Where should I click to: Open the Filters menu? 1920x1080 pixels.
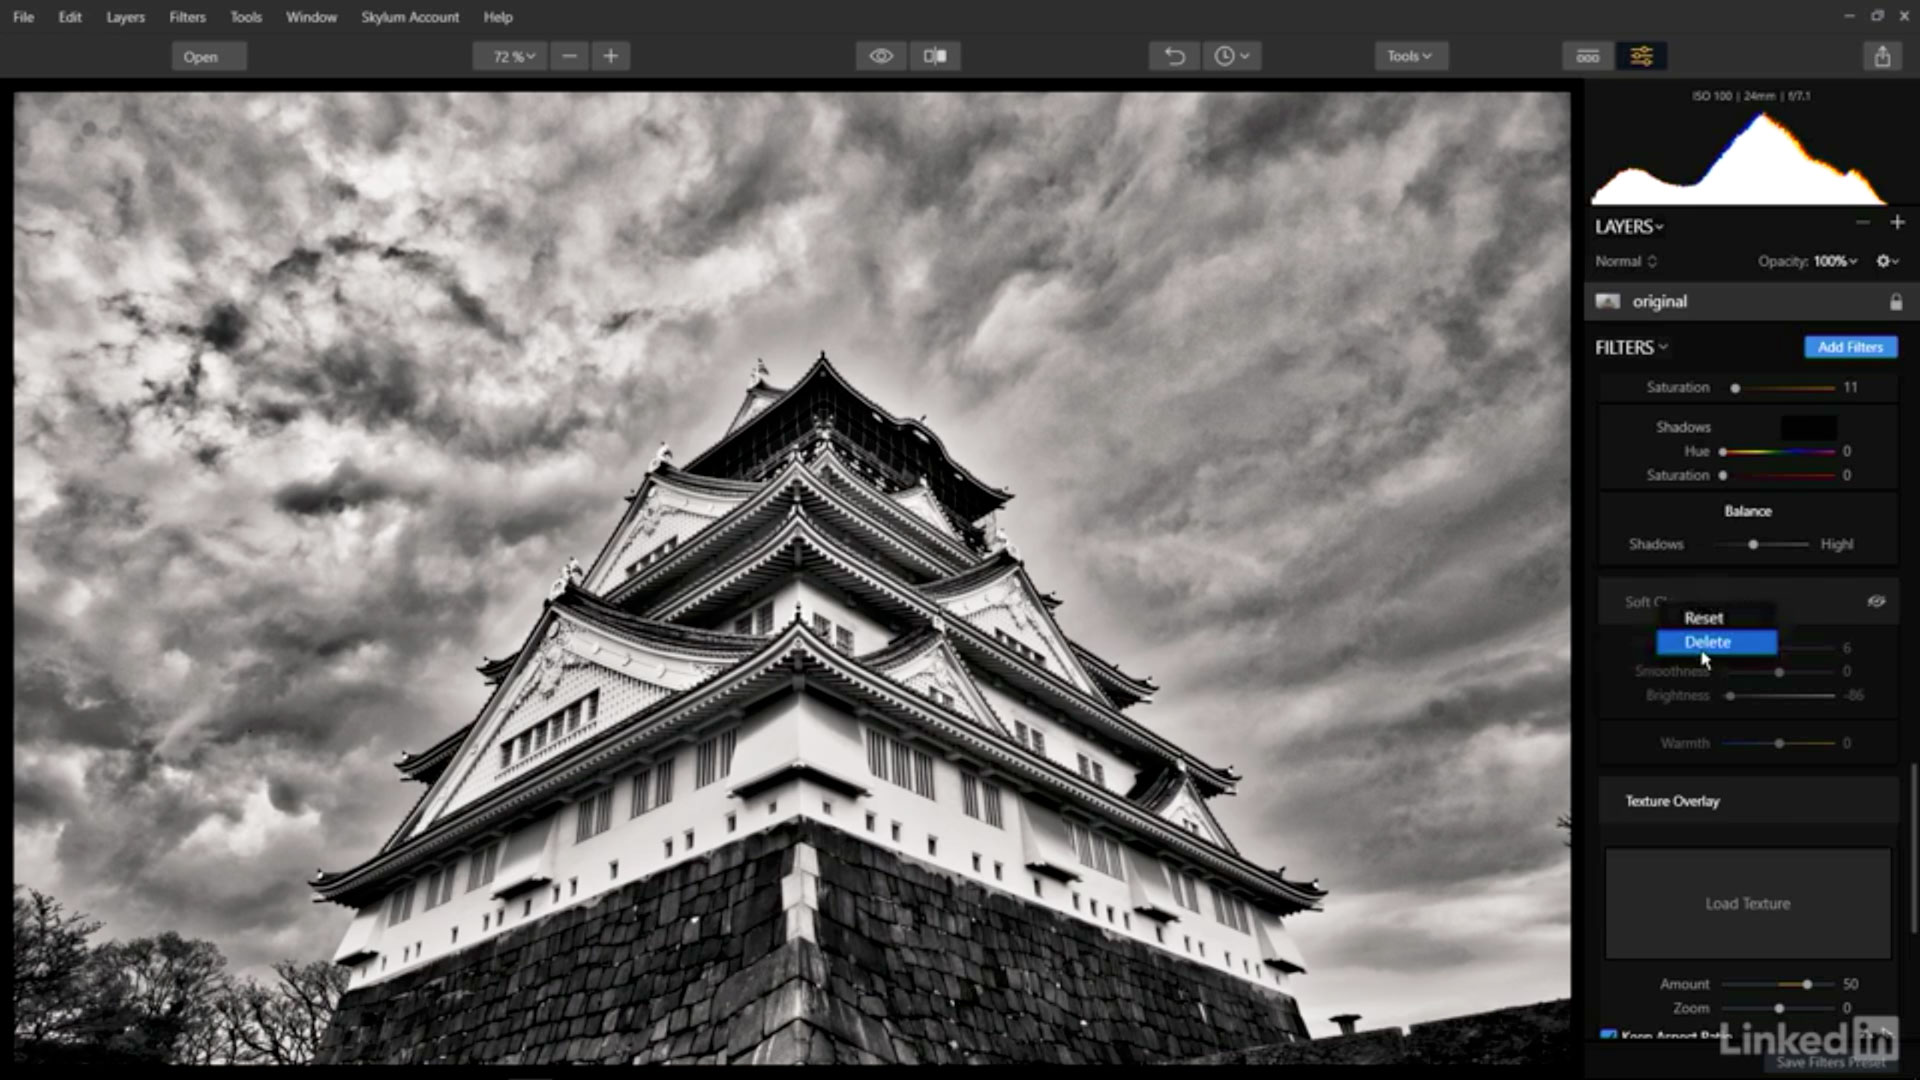[x=187, y=17]
